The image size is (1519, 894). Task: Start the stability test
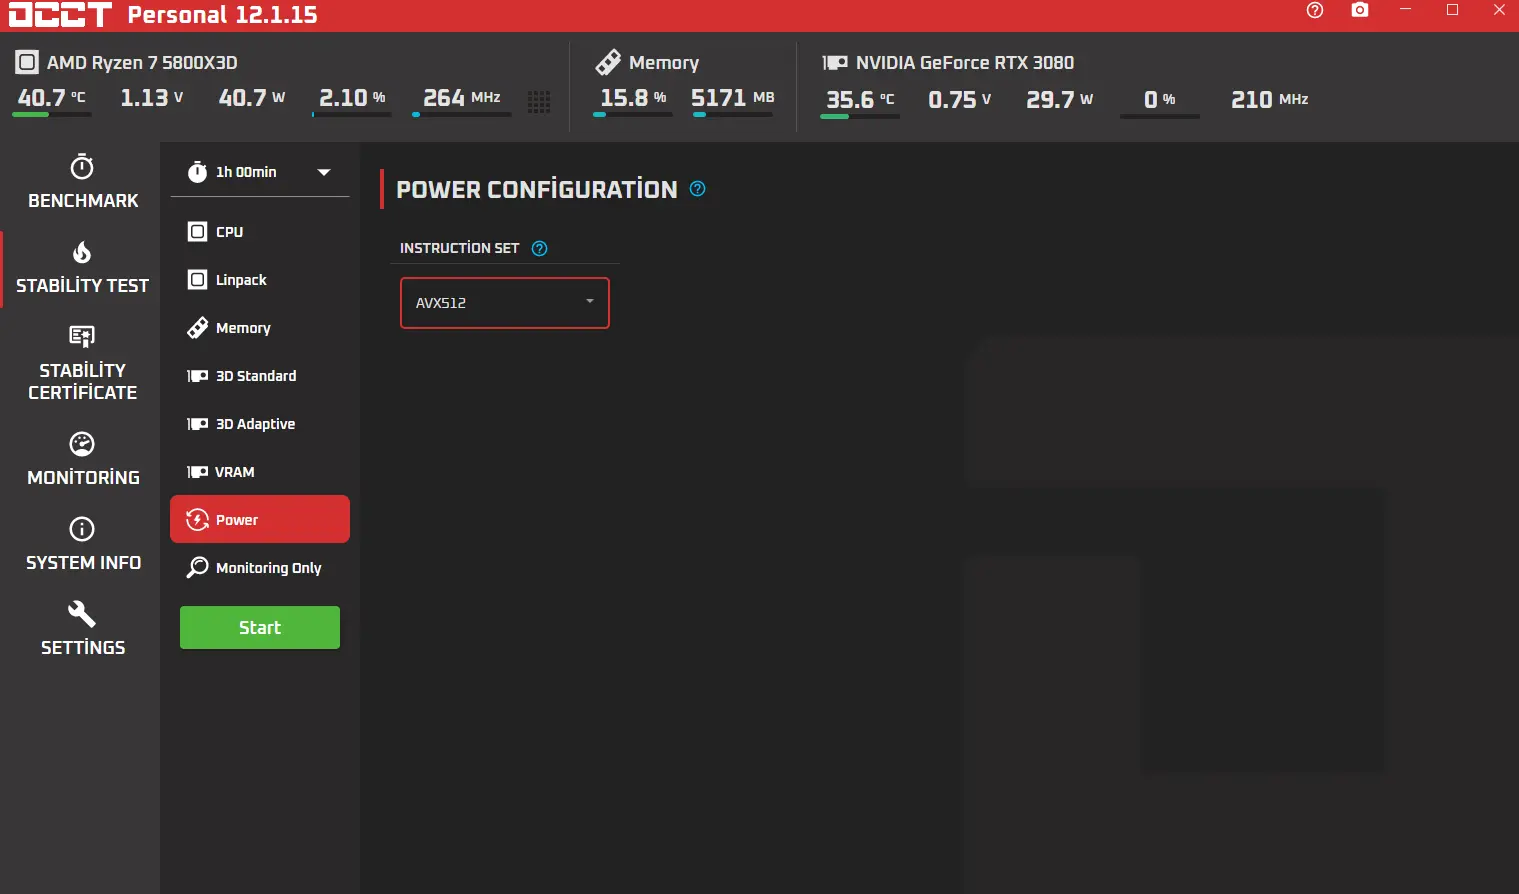[260, 628]
